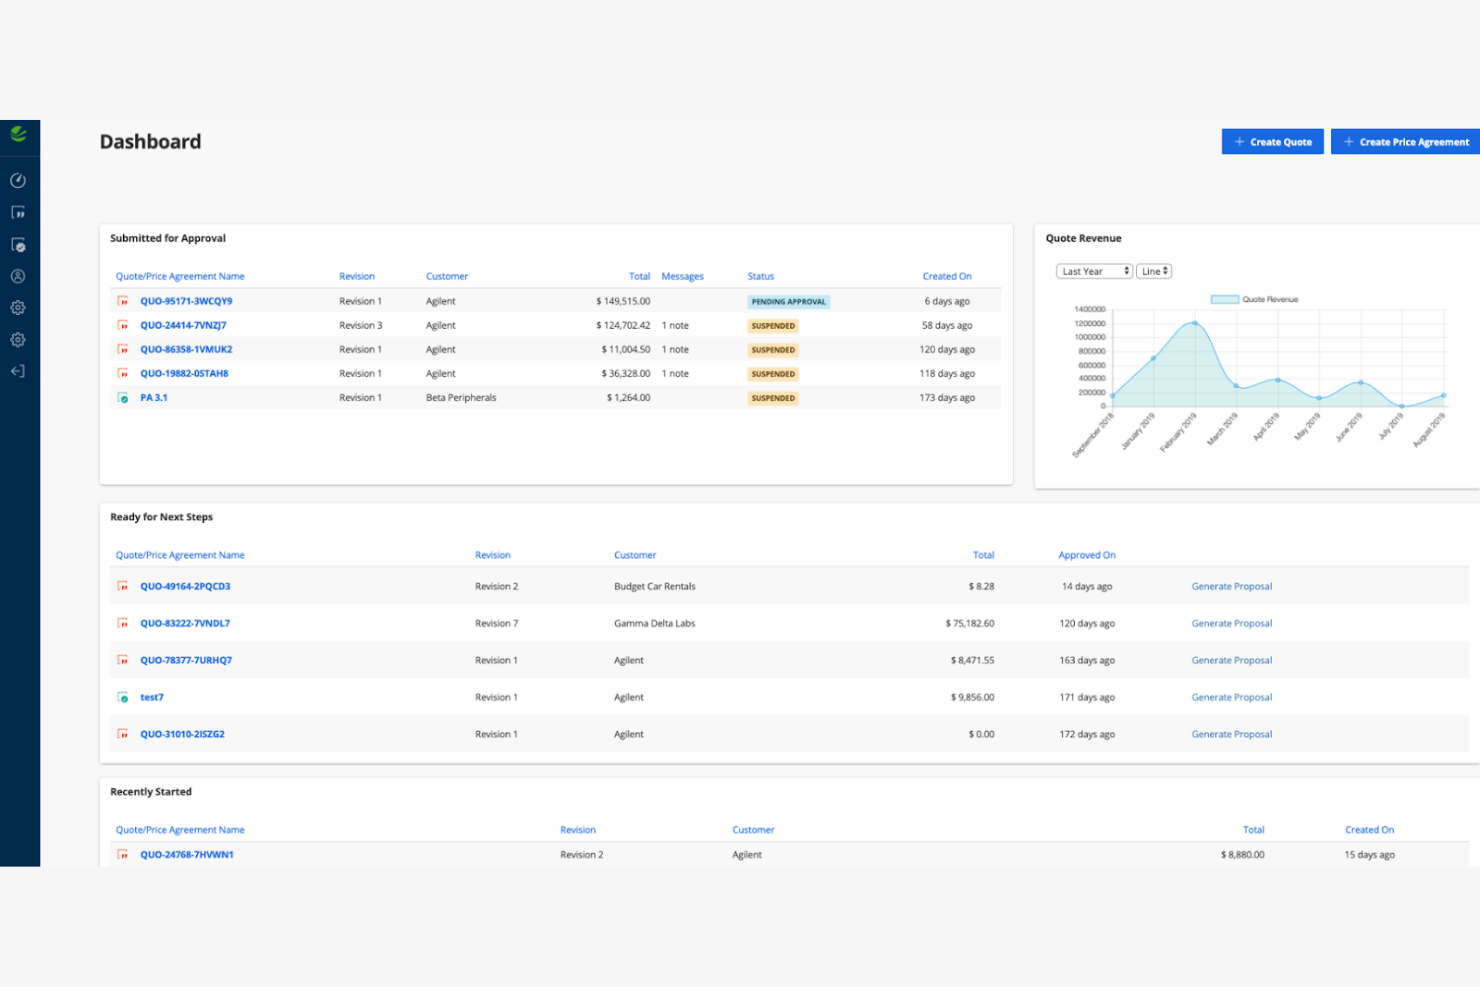This screenshot has height=987, width=1480.
Task: Select the Quotes icon in the sidebar
Action: coord(18,212)
